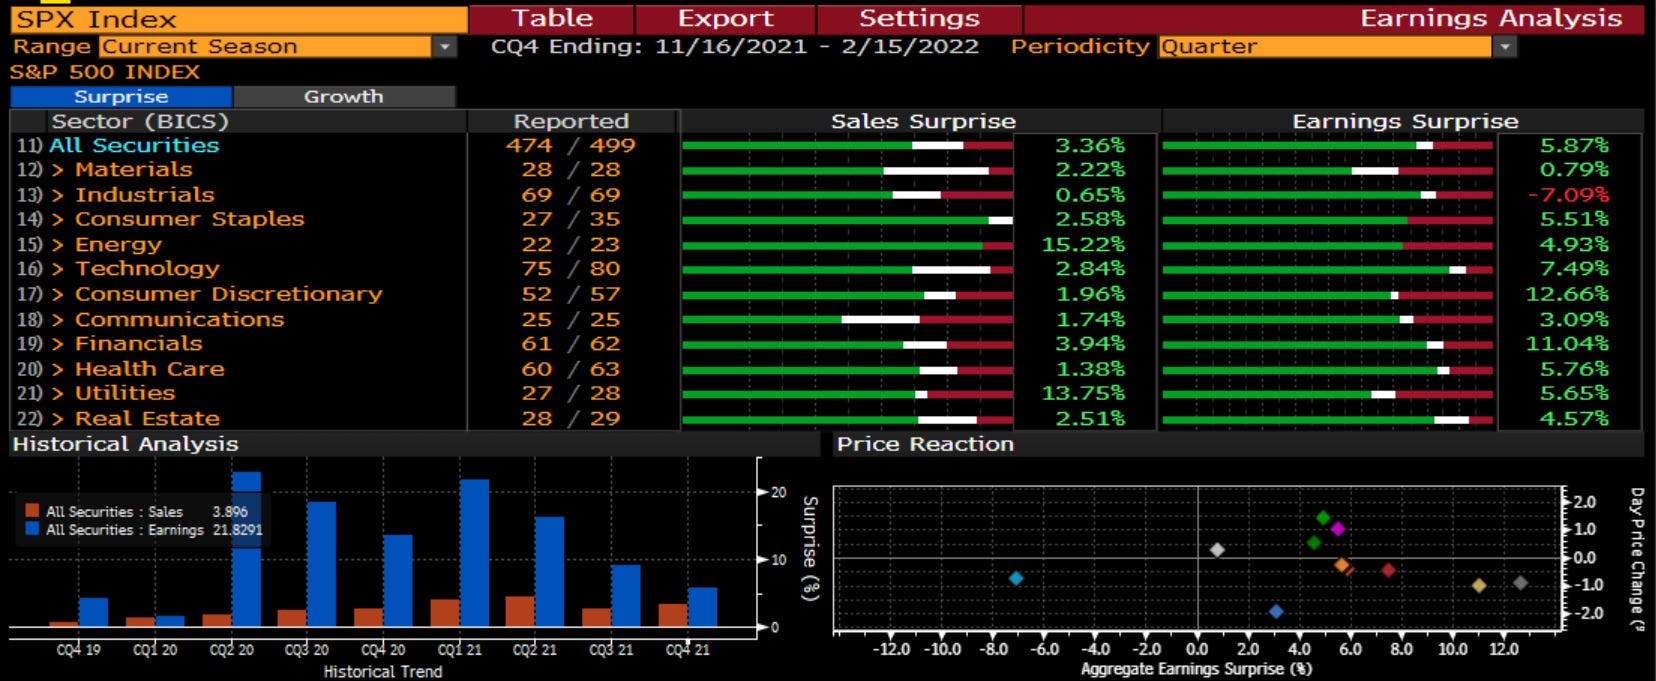
Task: Click the Earnings Analysis title label
Action: [1491, 19]
